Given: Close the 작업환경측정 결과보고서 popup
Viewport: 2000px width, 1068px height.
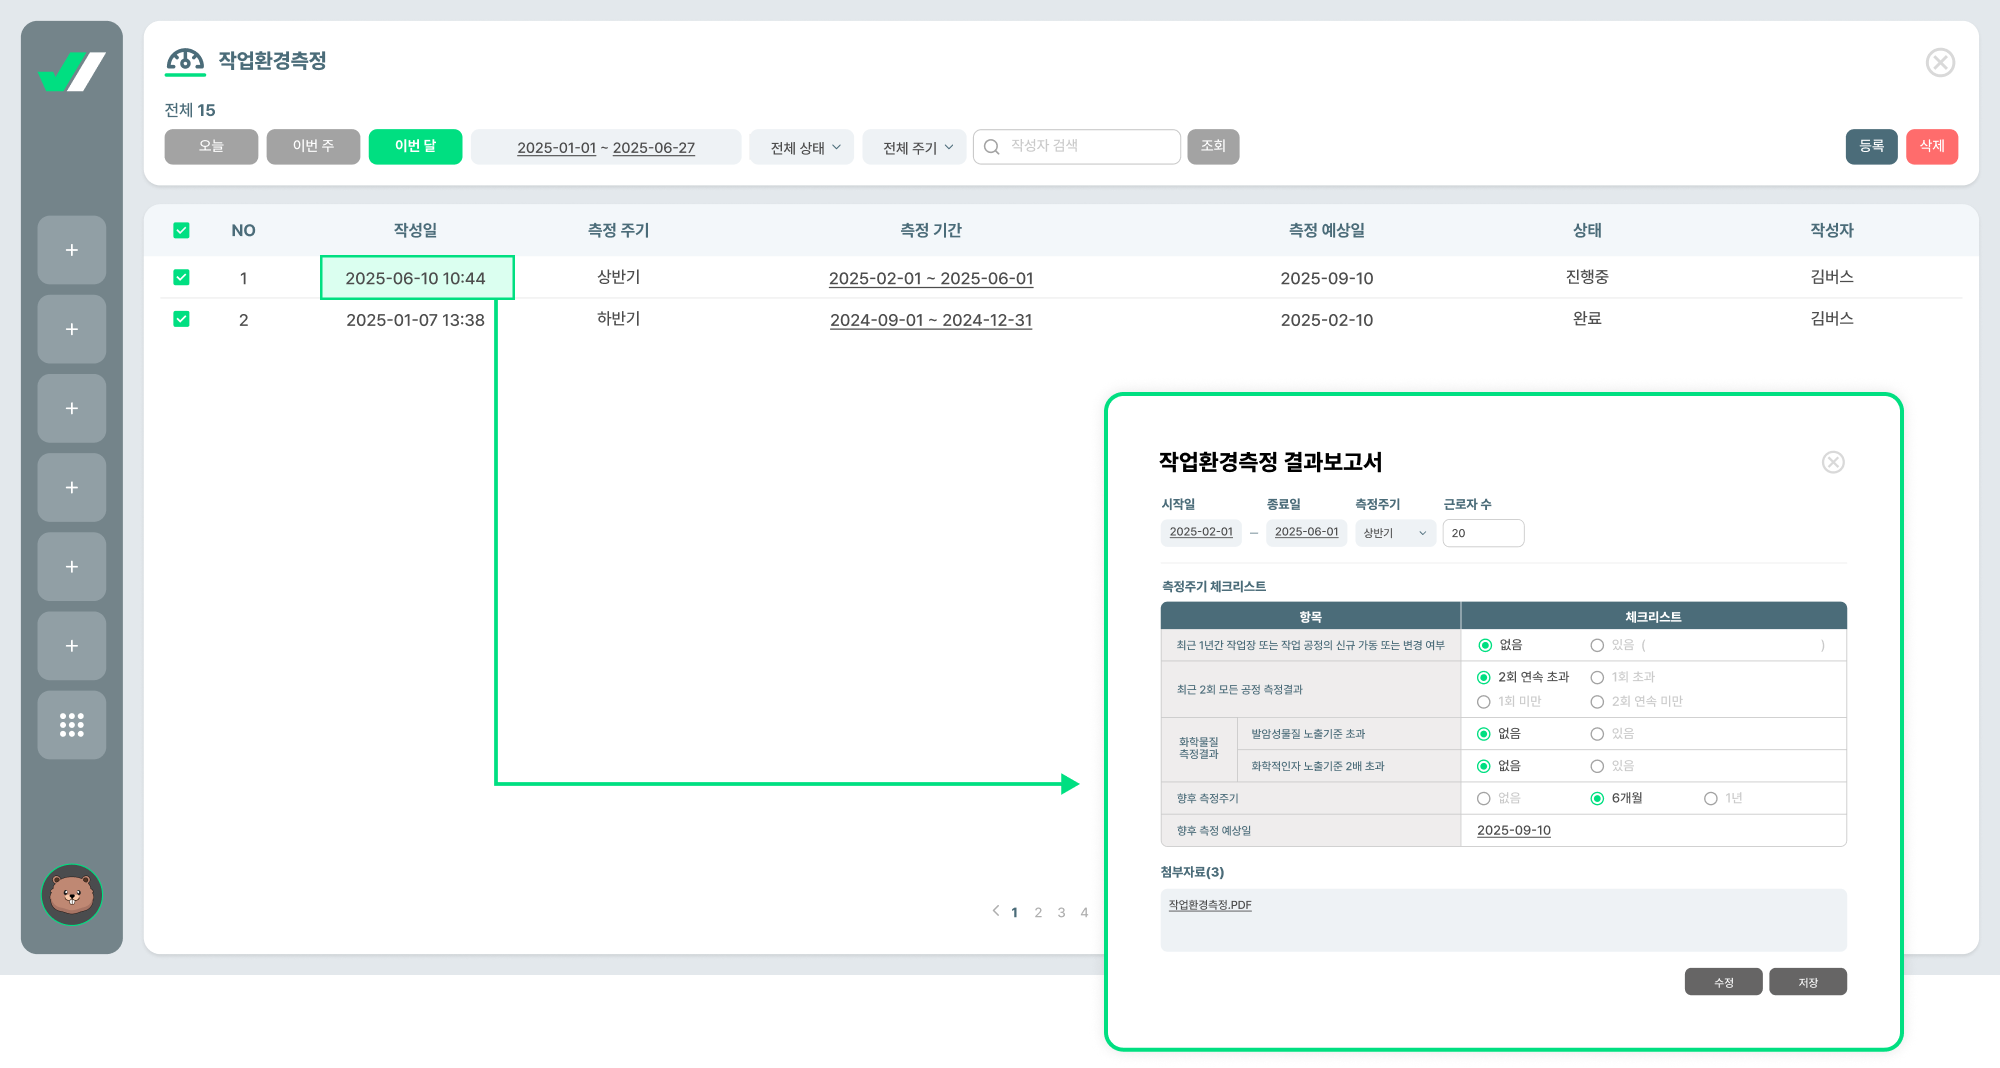Looking at the screenshot, I should coord(1832,462).
